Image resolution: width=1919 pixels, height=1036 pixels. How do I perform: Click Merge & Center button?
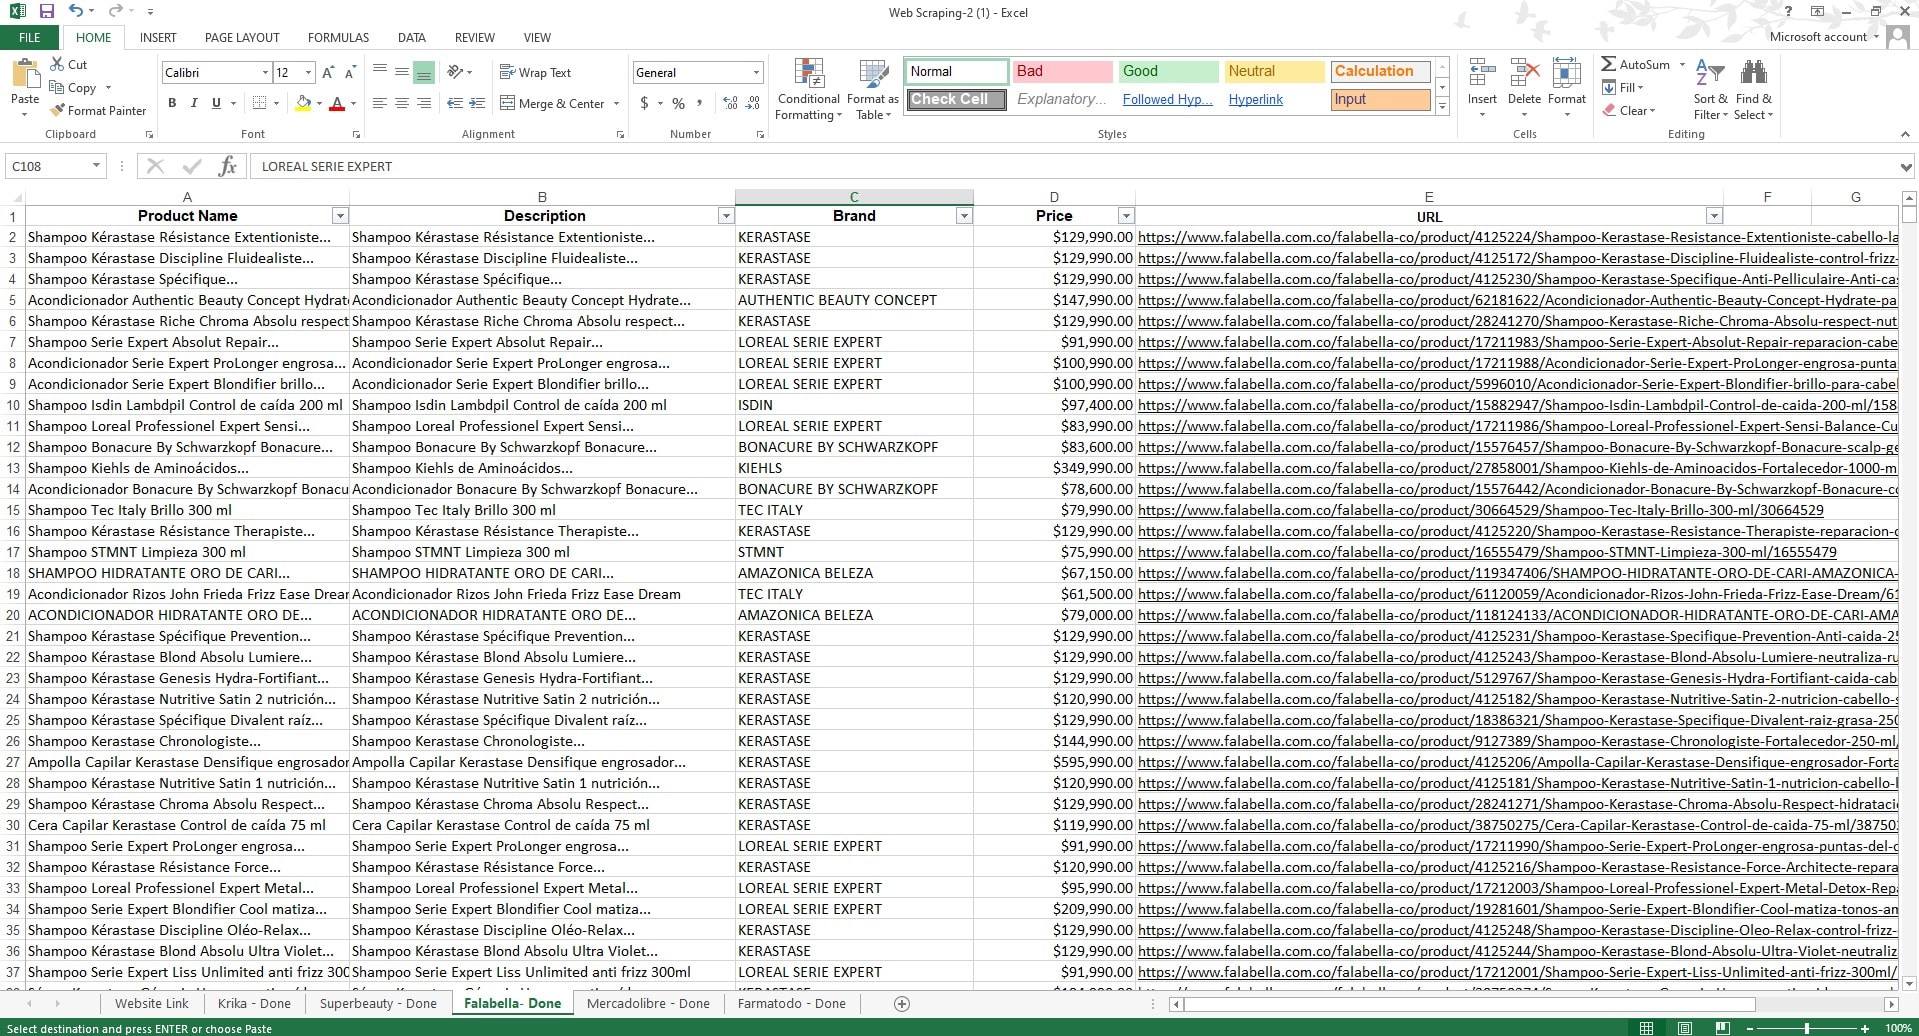[x=552, y=103]
